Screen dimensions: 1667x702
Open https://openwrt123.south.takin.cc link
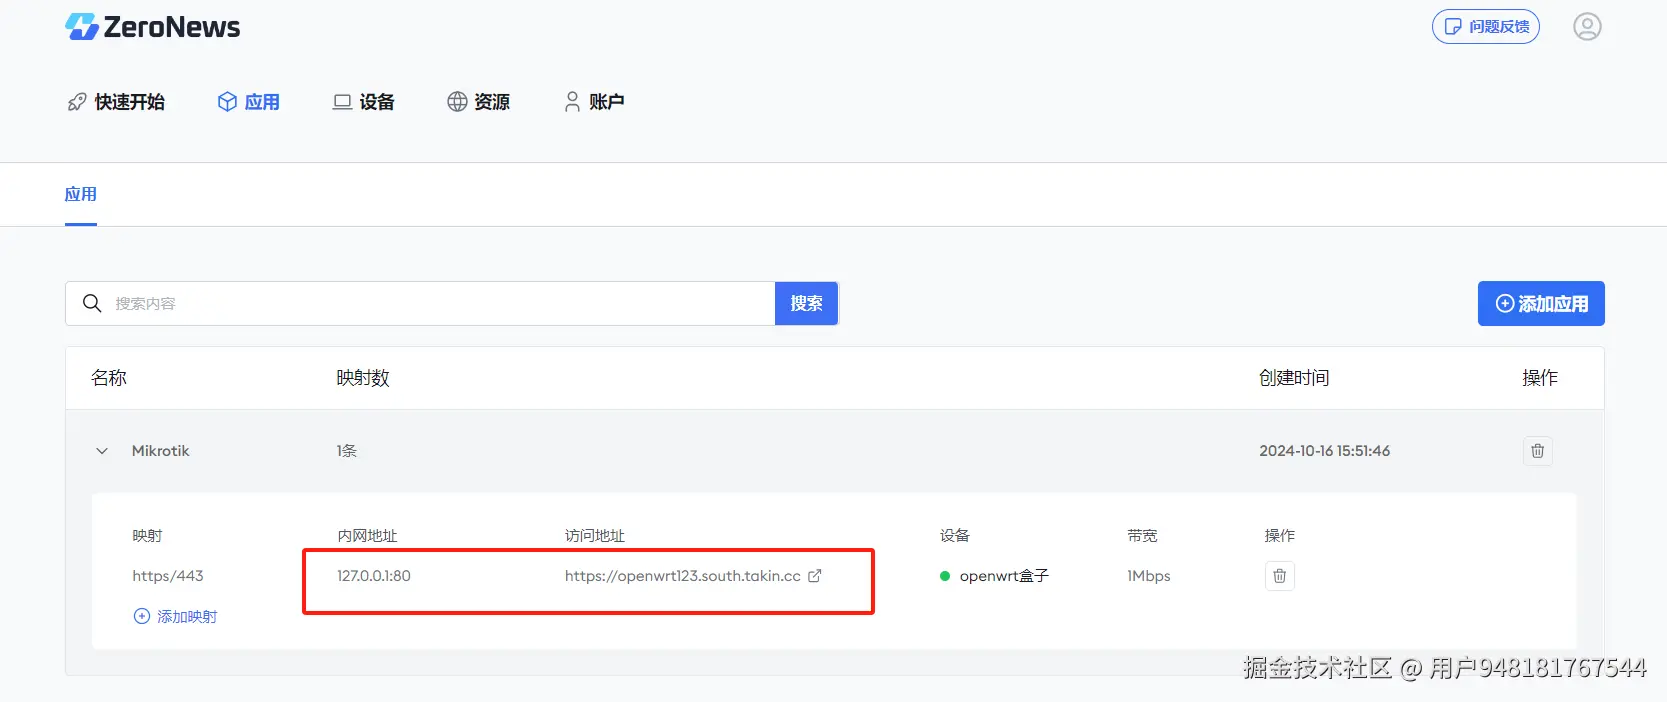pyautogui.click(x=682, y=576)
